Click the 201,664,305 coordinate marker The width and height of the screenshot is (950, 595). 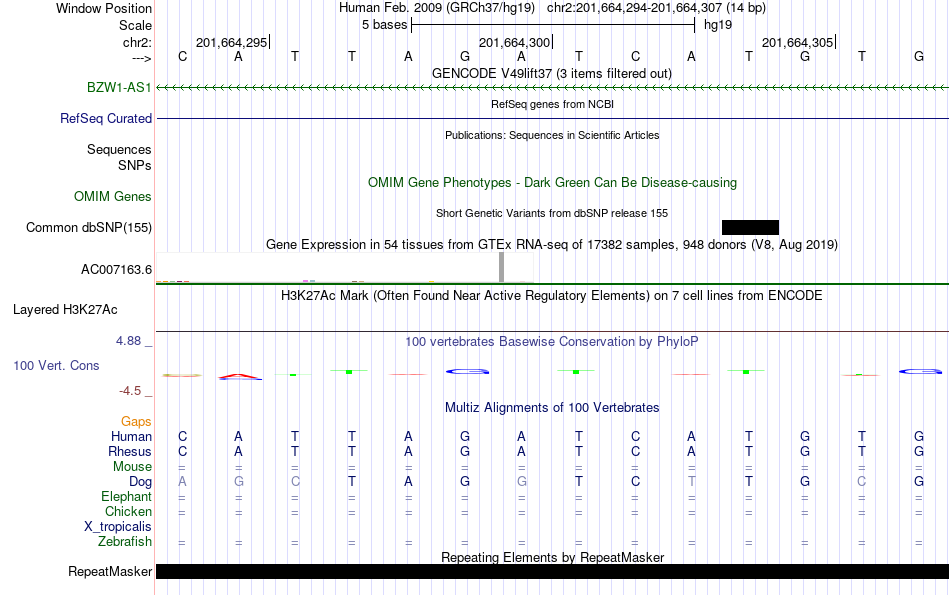[x=799, y=42]
